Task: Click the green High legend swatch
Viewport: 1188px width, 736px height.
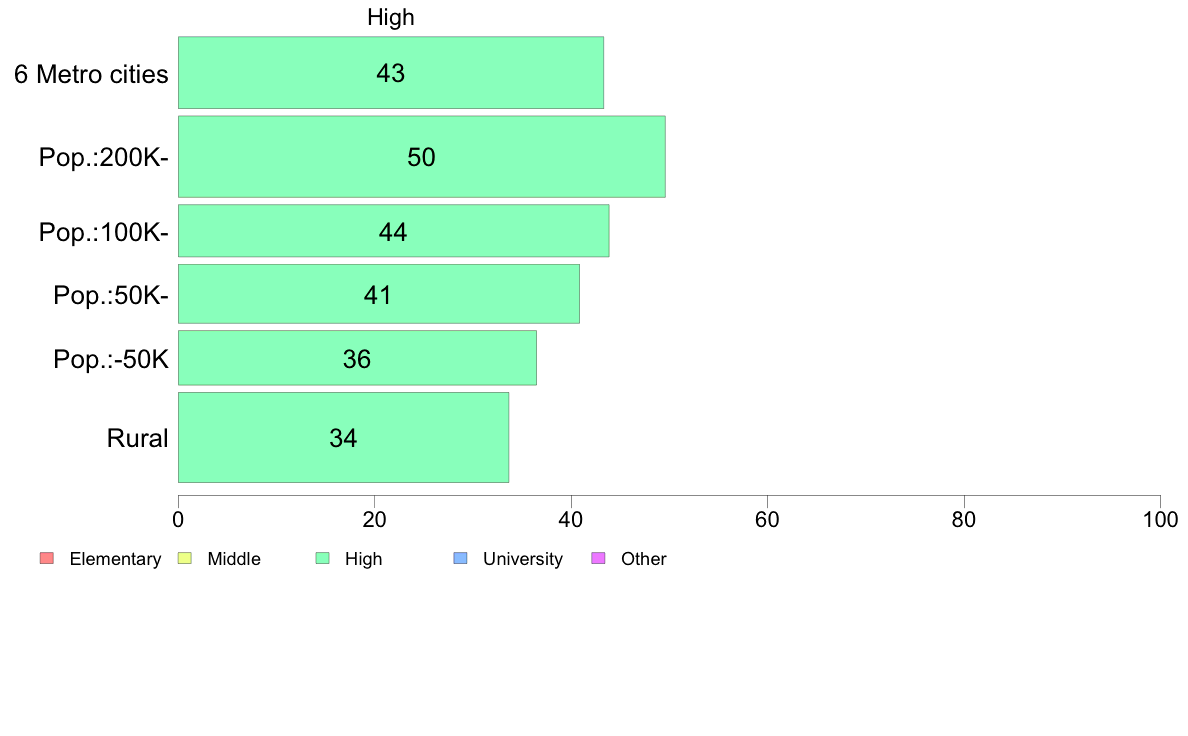Action: [x=322, y=559]
